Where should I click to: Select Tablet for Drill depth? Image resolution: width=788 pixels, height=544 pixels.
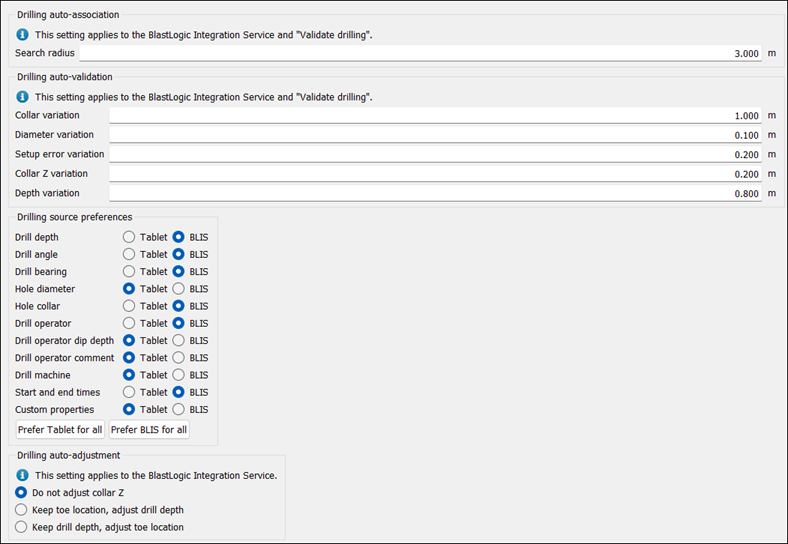pyautogui.click(x=129, y=237)
